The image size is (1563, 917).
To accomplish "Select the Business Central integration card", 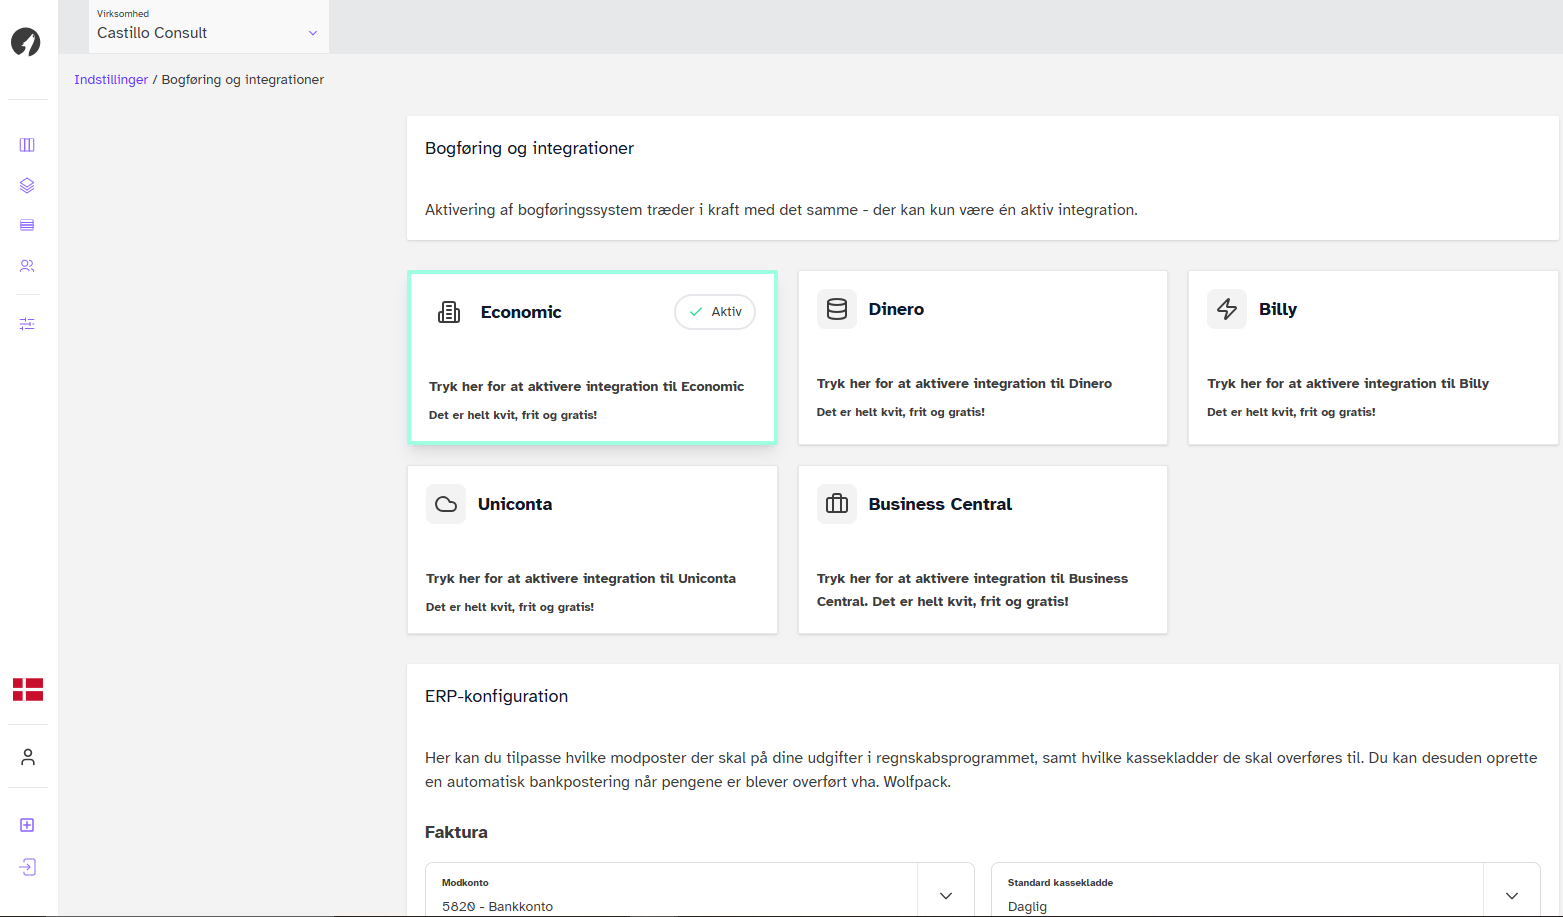I will (x=982, y=550).
